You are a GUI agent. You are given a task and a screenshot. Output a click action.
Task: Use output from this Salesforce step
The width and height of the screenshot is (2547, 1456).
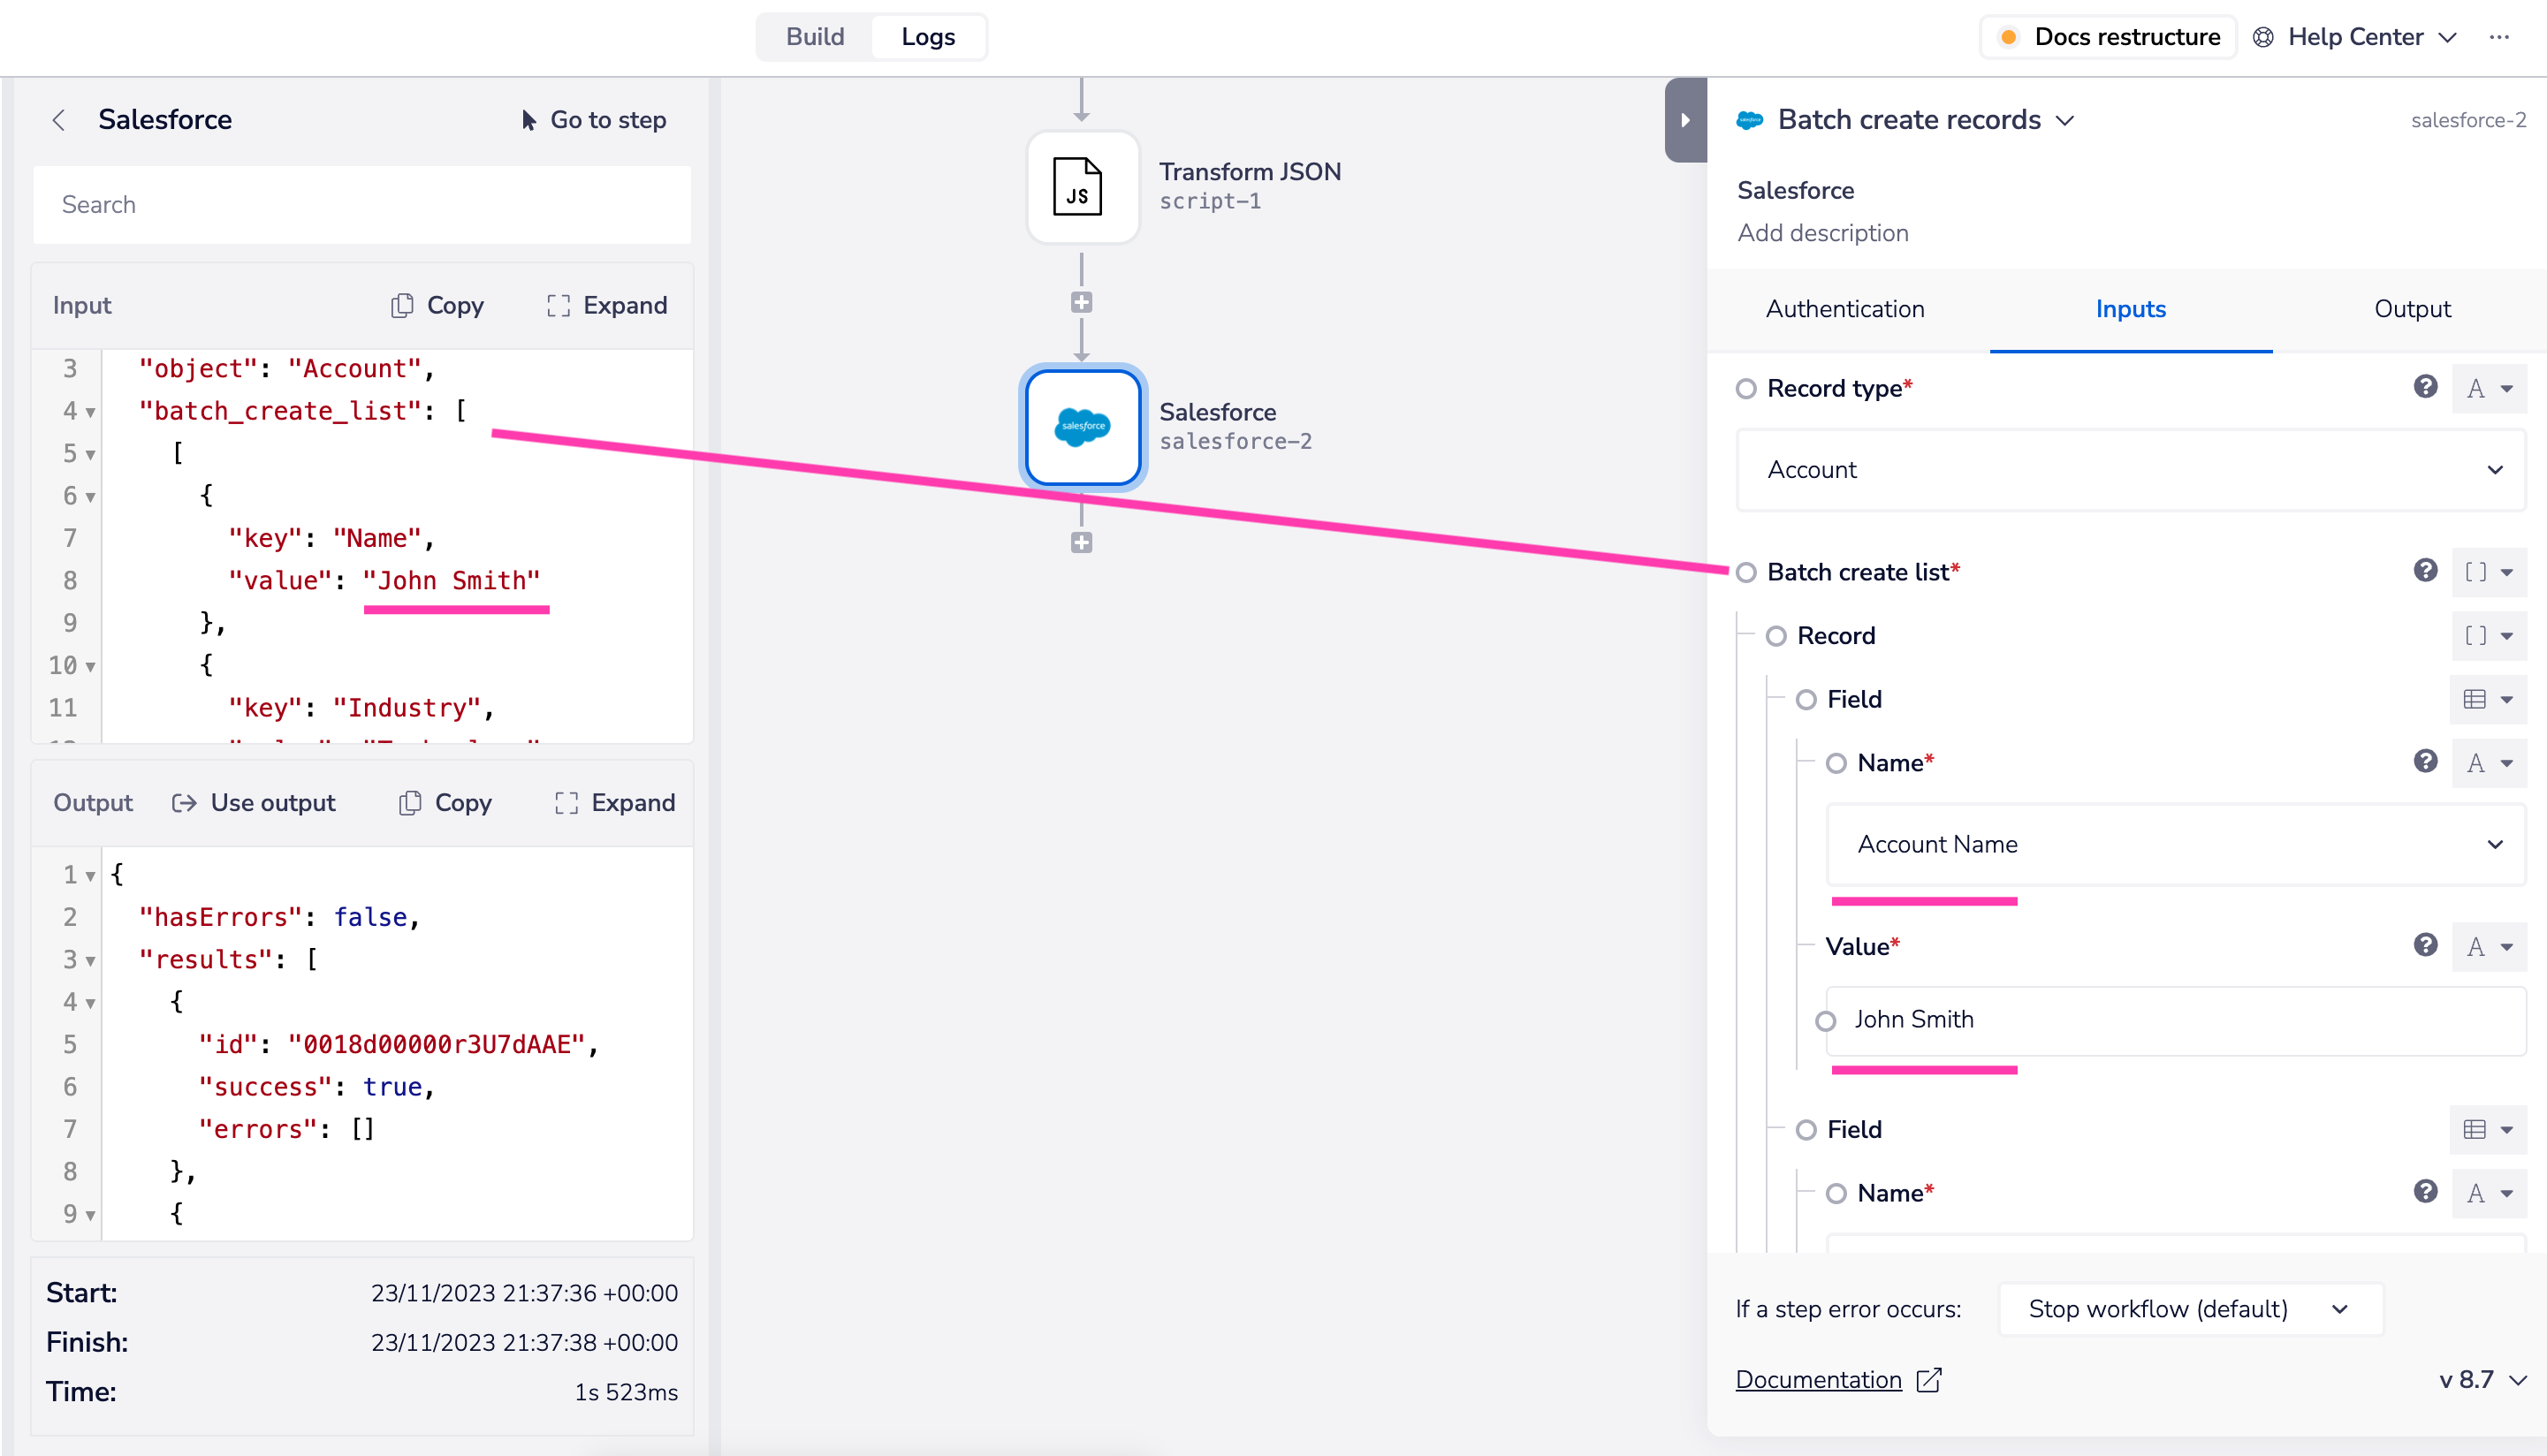(x=254, y=802)
